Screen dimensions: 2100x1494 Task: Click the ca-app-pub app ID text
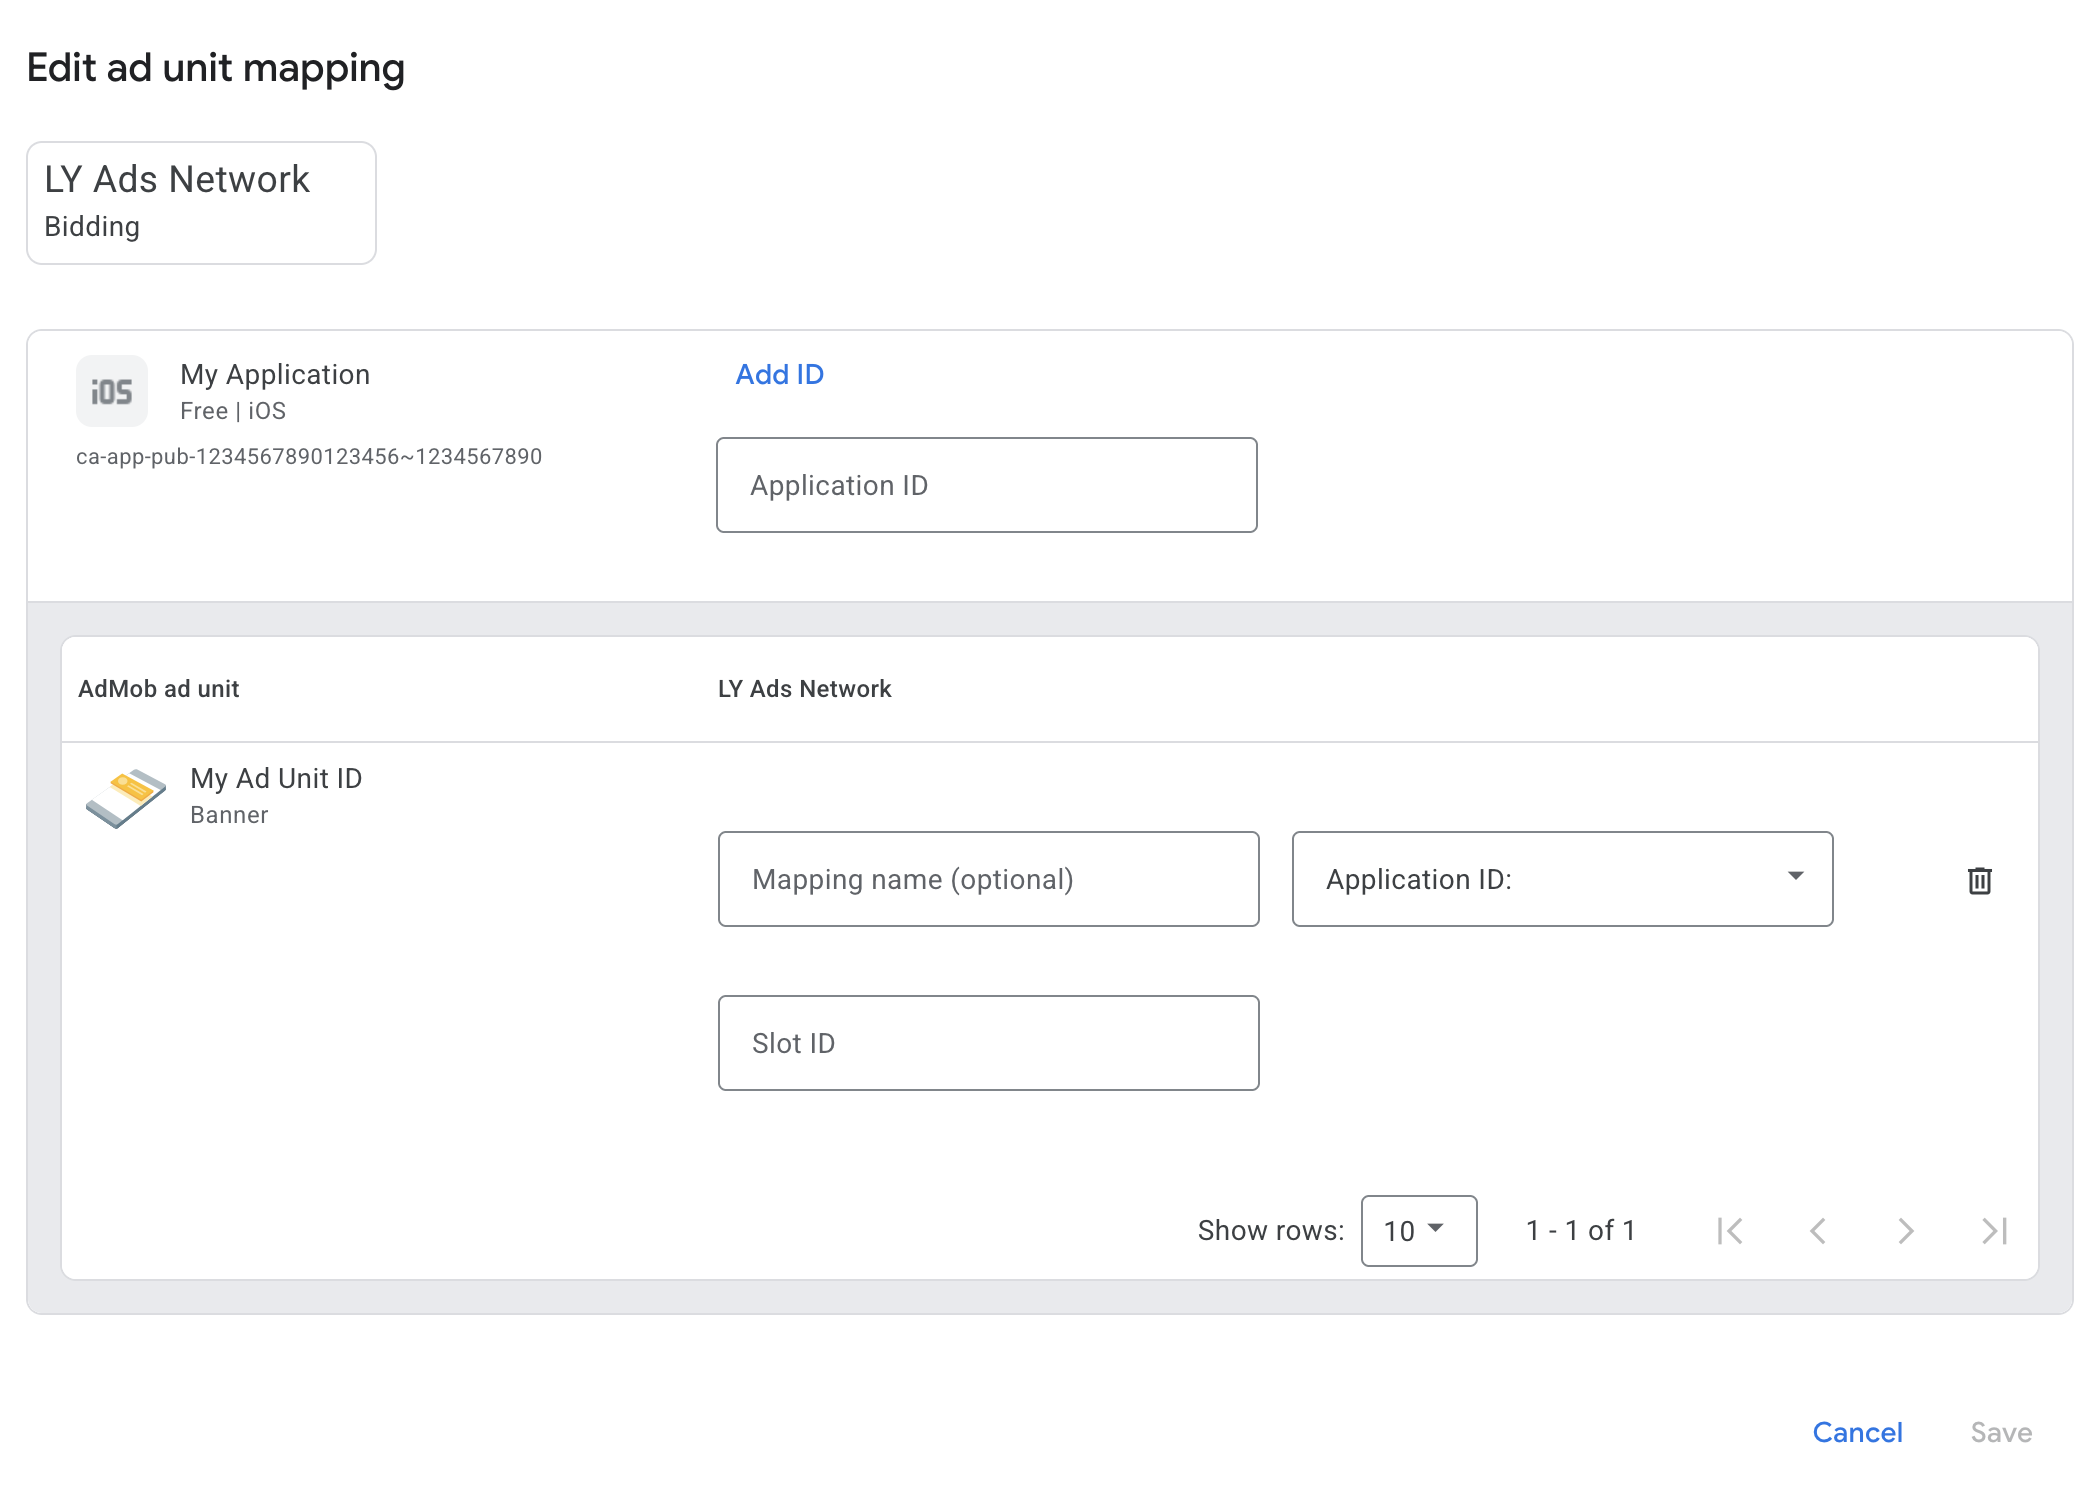[309, 457]
